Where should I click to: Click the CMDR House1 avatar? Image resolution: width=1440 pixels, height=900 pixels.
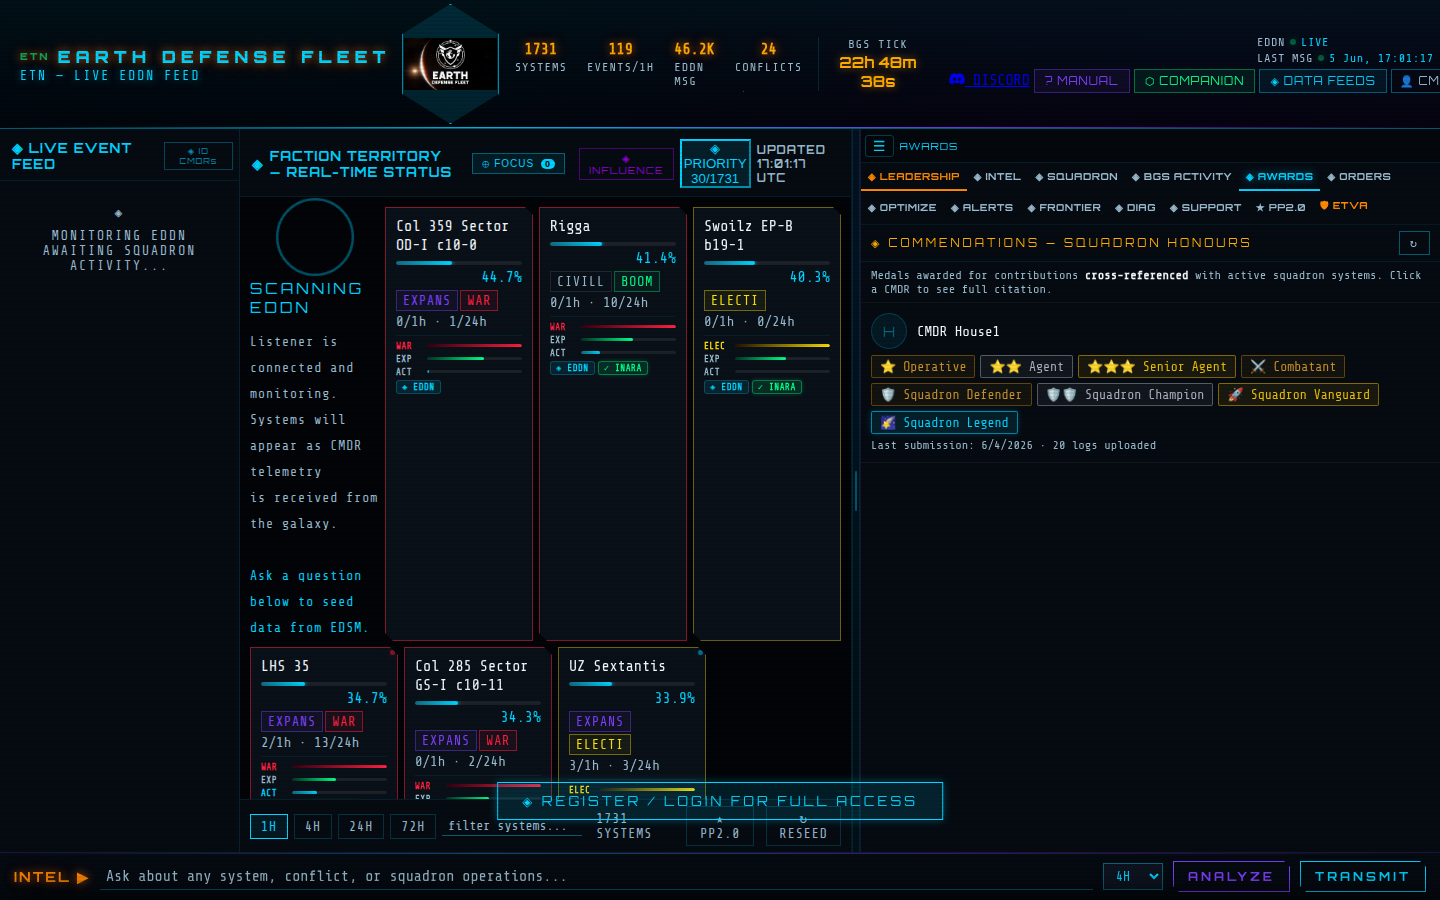[889, 331]
